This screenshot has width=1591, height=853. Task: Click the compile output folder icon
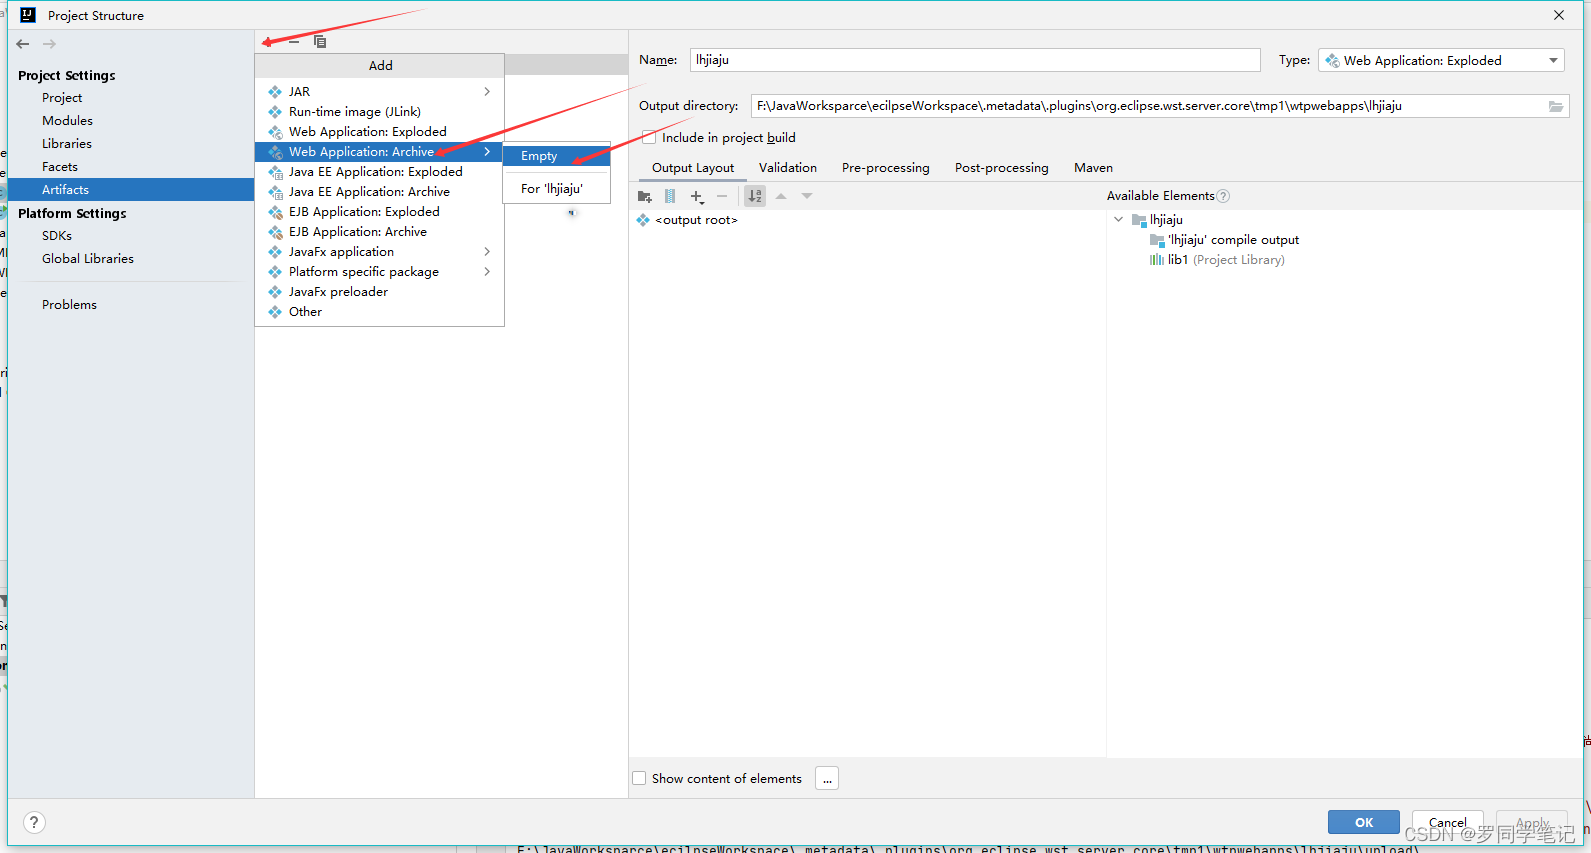click(x=1157, y=240)
